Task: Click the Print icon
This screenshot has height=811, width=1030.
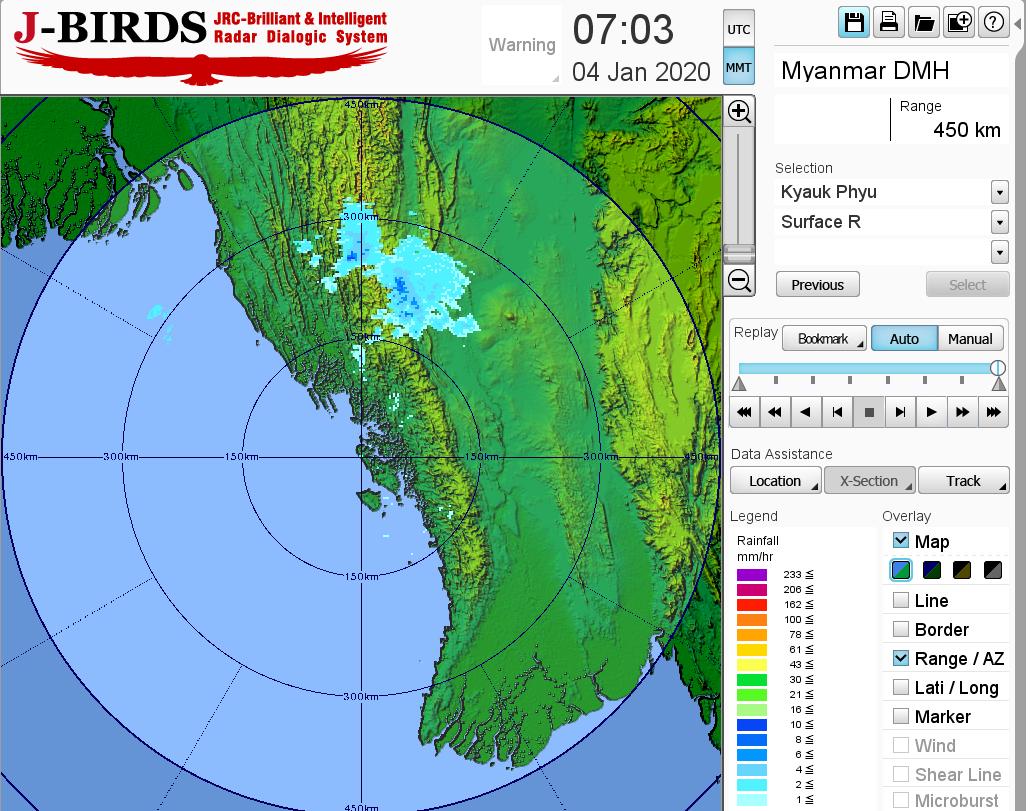Action: point(888,23)
